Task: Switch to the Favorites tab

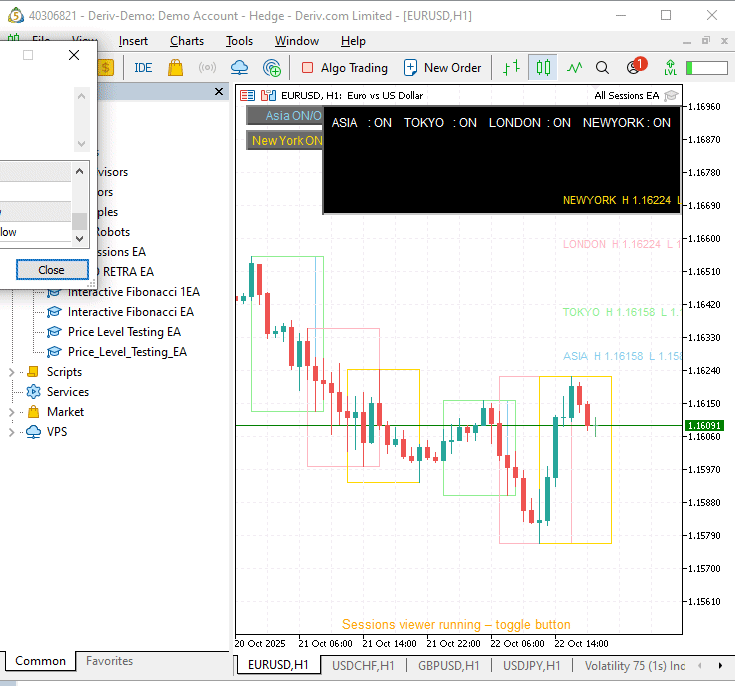Action: (109, 661)
